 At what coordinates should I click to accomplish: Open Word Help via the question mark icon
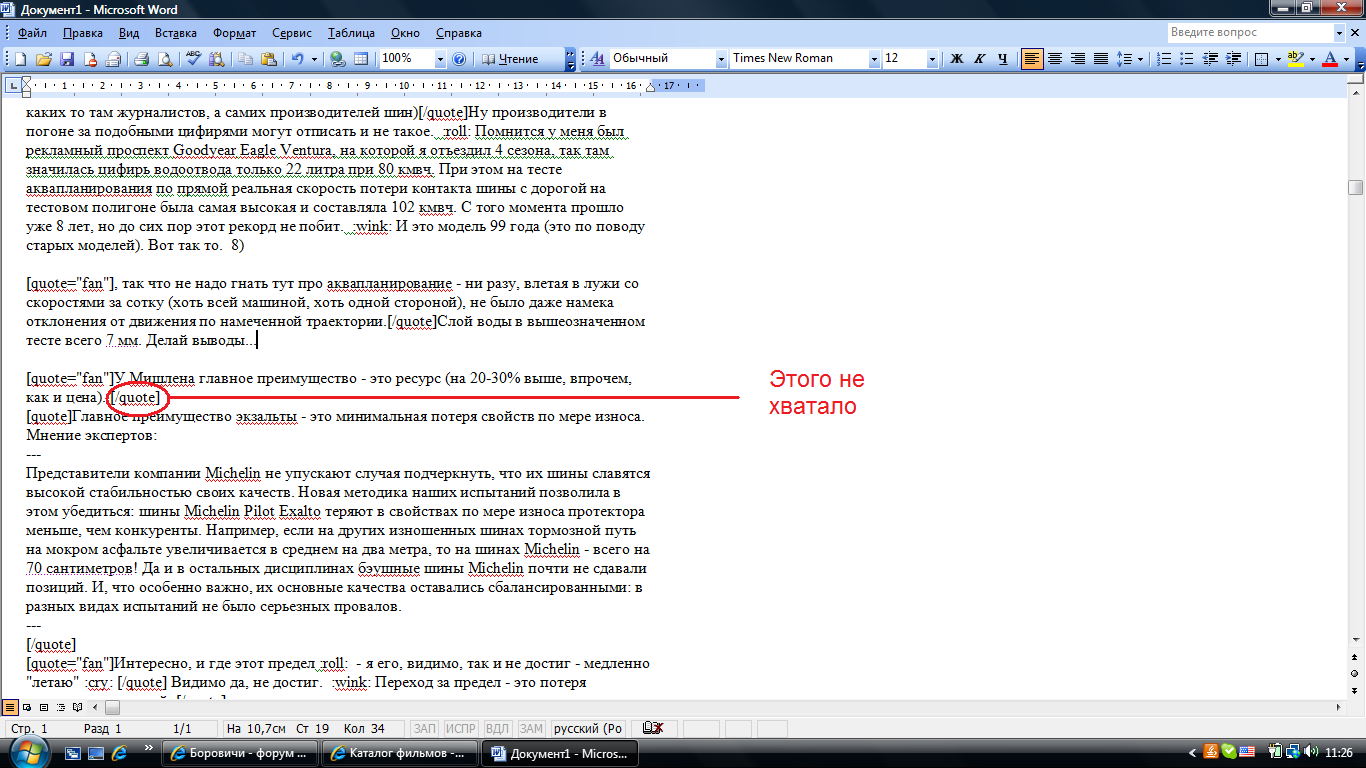tap(459, 59)
